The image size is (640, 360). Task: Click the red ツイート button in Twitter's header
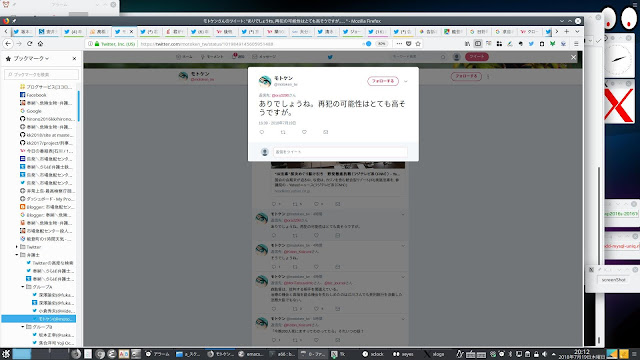pos(477,57)
